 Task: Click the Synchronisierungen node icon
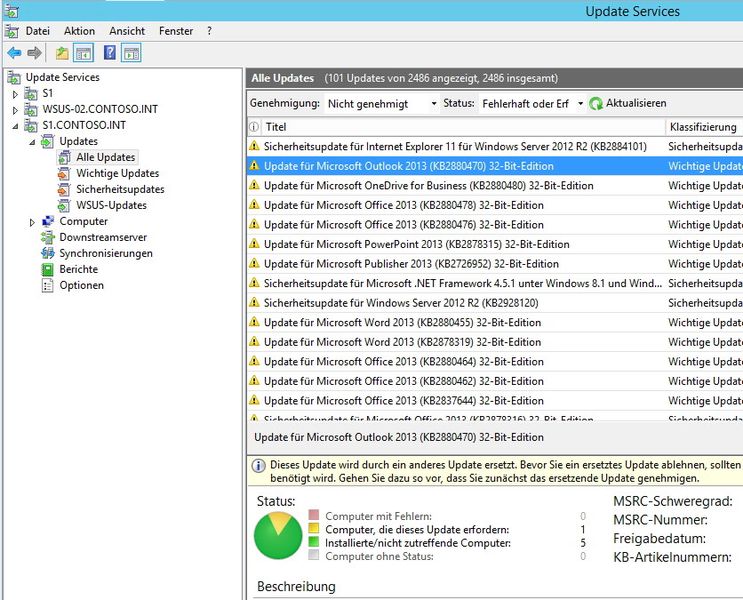tap(48, 254)
